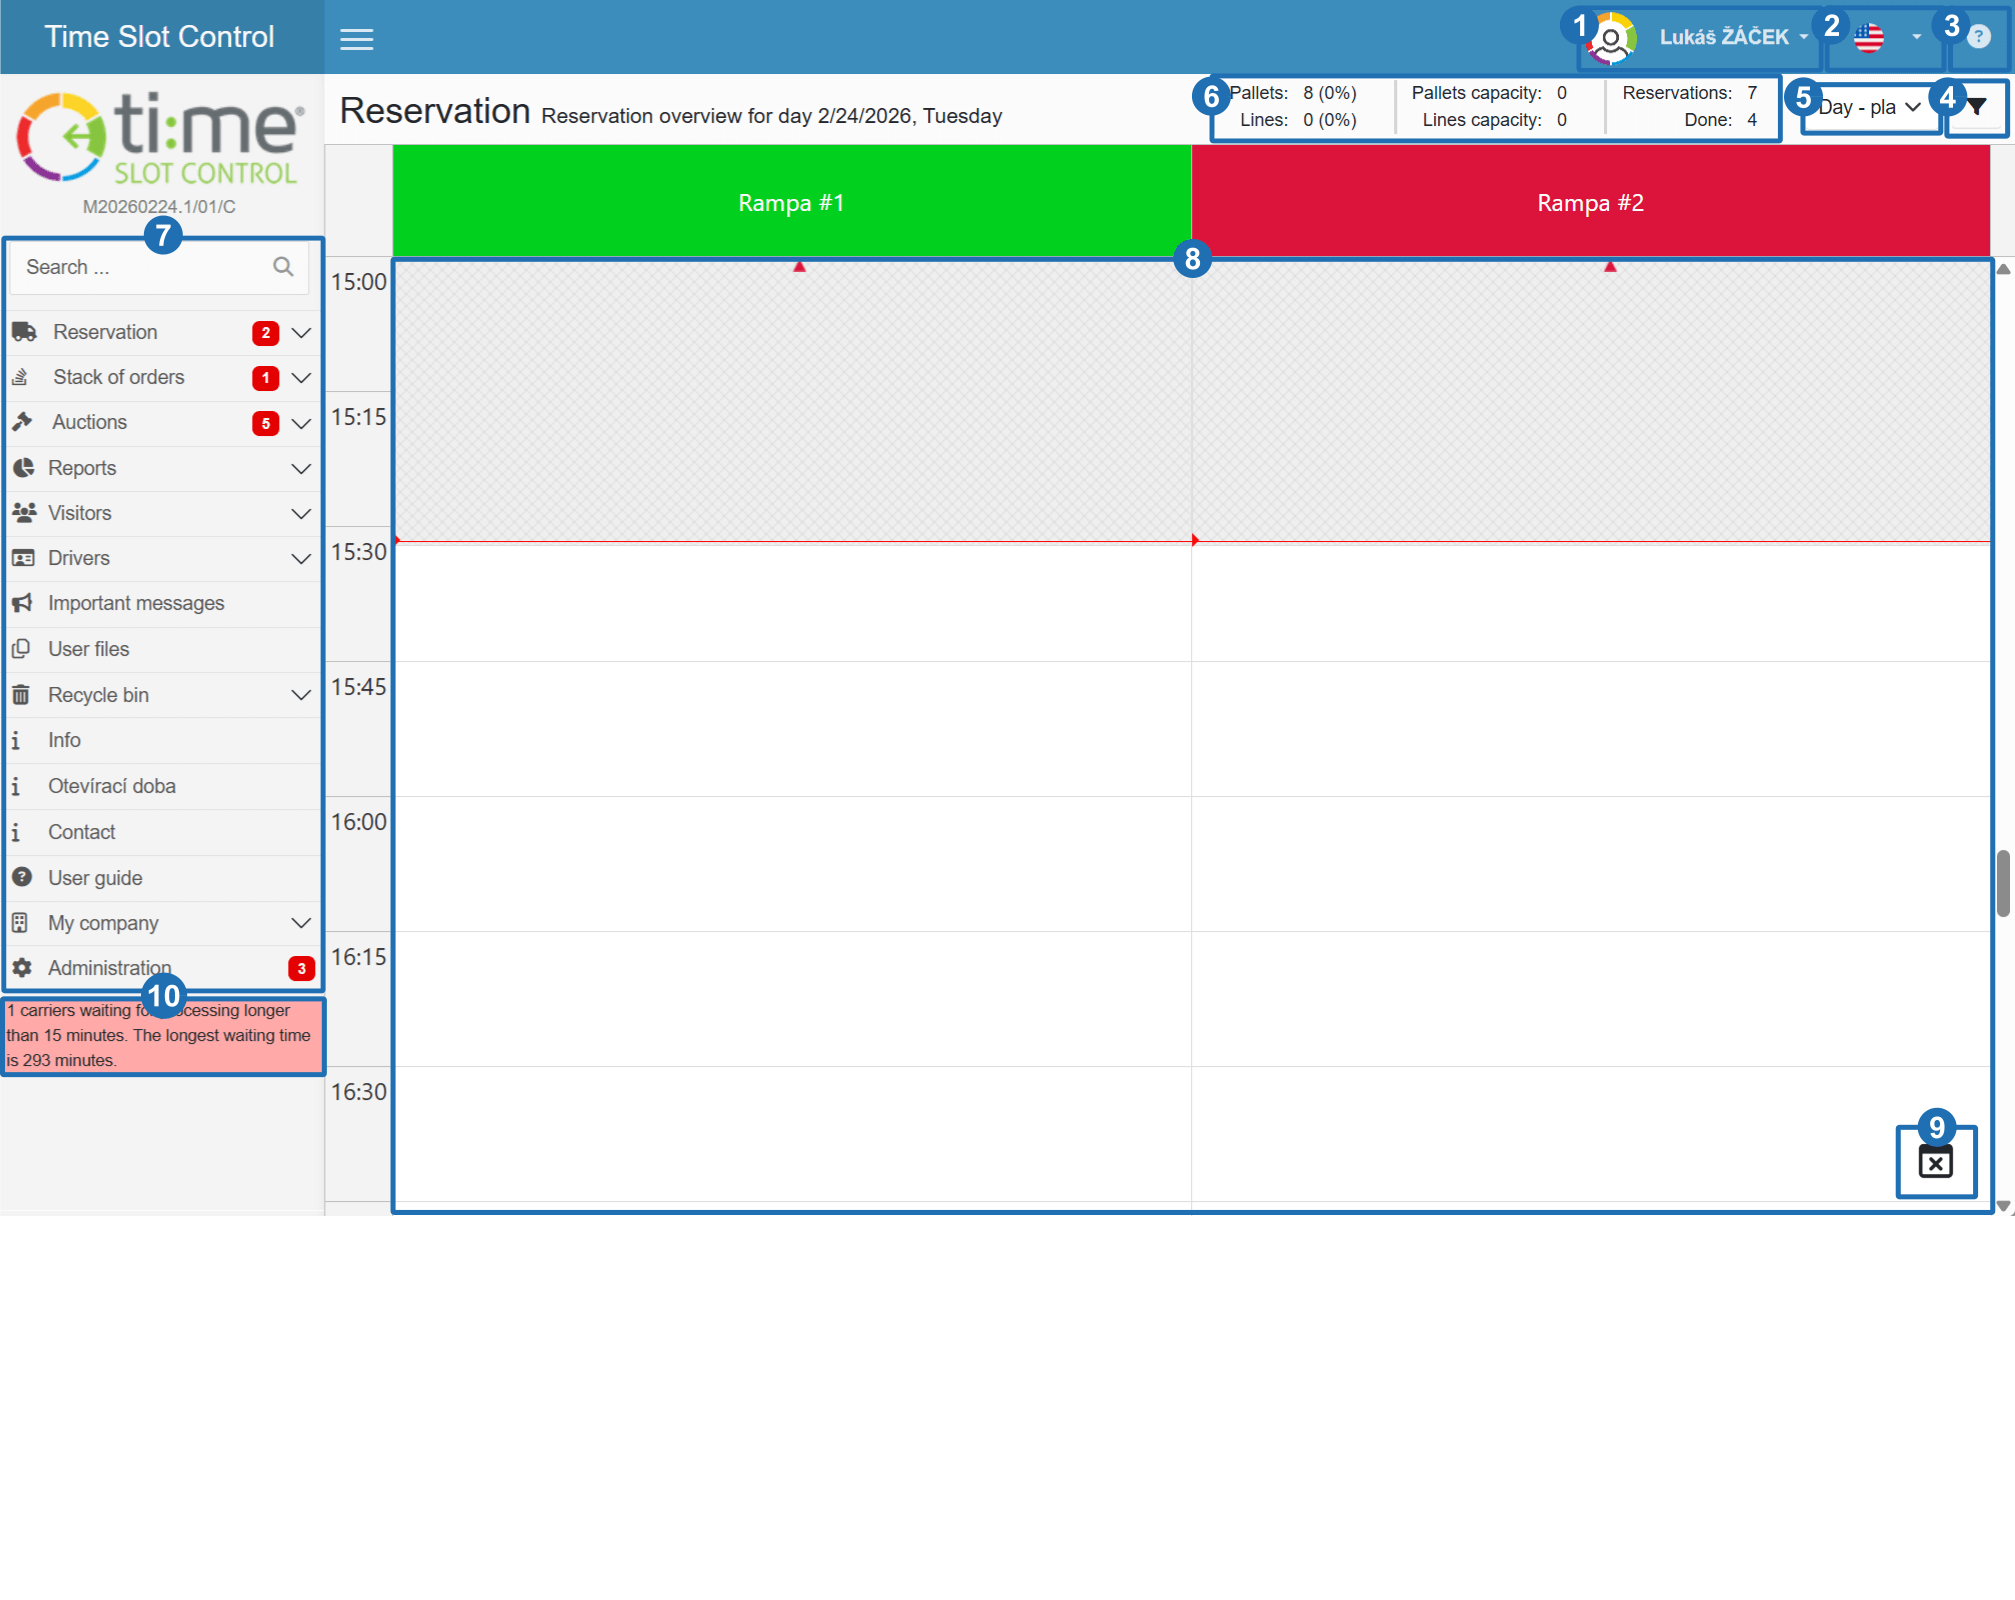Screen dimensions: 2015x1600
Task: Click the Otevírací doba link
Action: pyautogui.click(x=111, y=786)
